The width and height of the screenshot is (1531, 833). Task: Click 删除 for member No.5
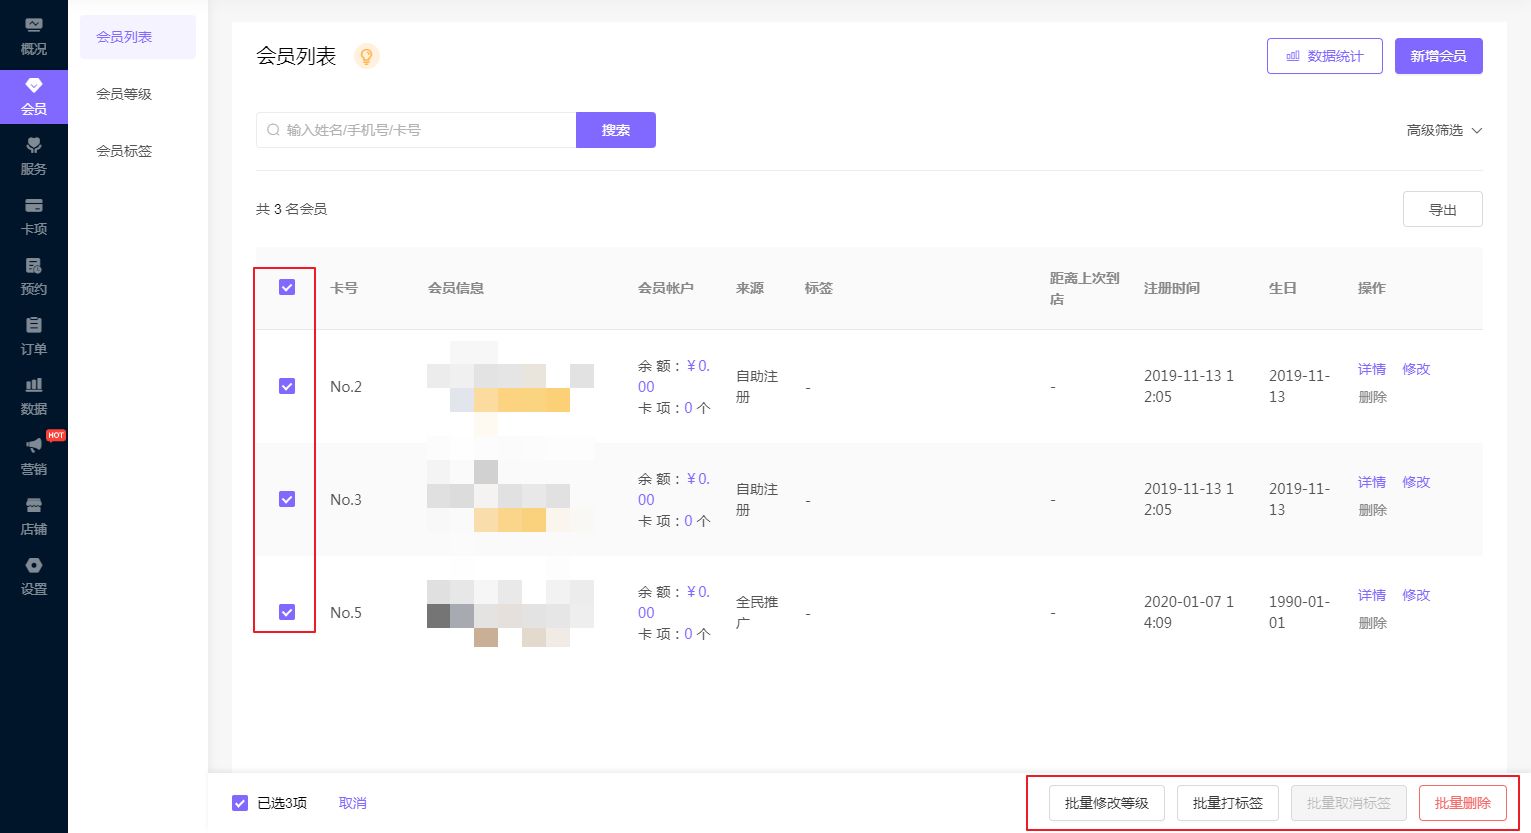point(1372,623)
